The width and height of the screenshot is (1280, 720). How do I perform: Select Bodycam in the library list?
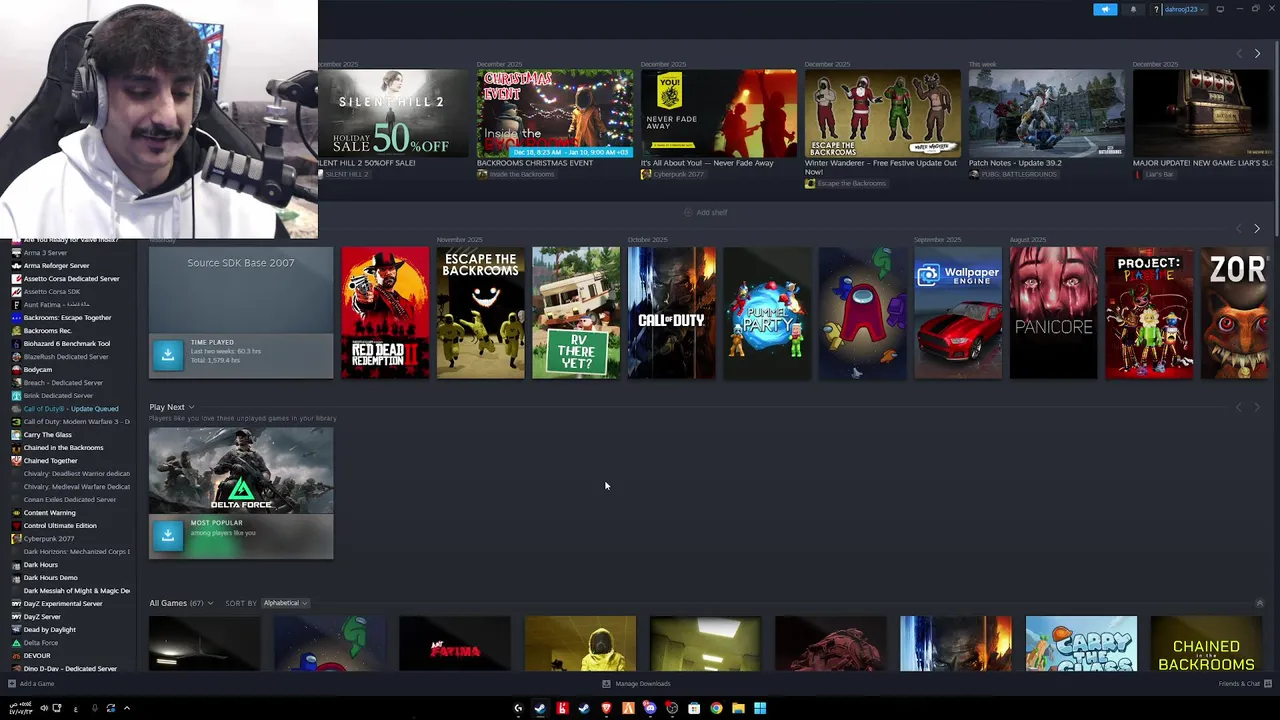pos(38,370)
